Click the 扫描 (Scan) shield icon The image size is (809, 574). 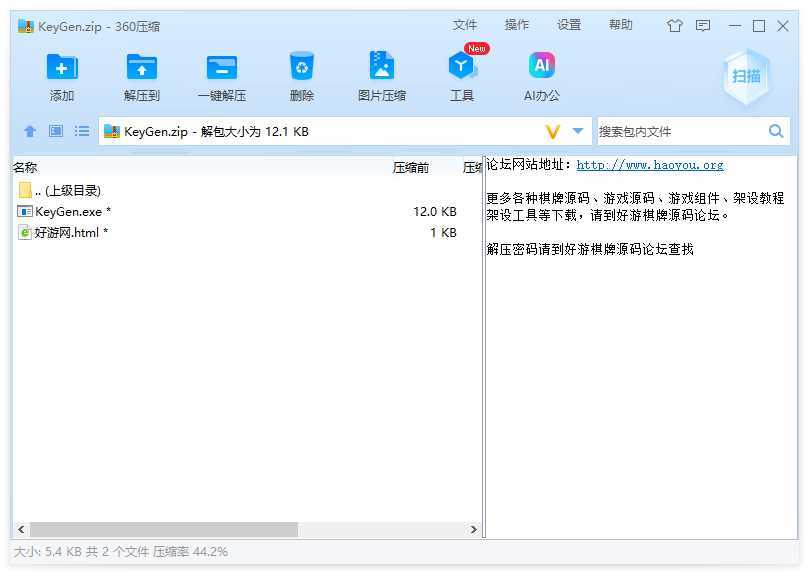[746, 76]
